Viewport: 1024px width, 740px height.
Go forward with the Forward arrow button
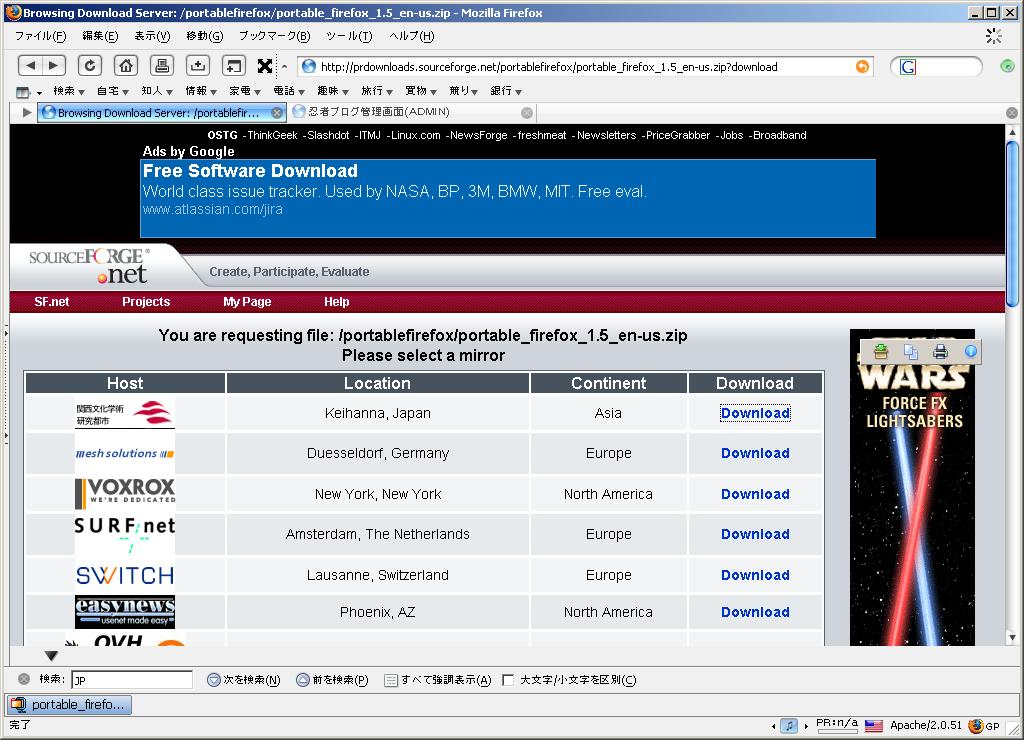coord(54,65)
